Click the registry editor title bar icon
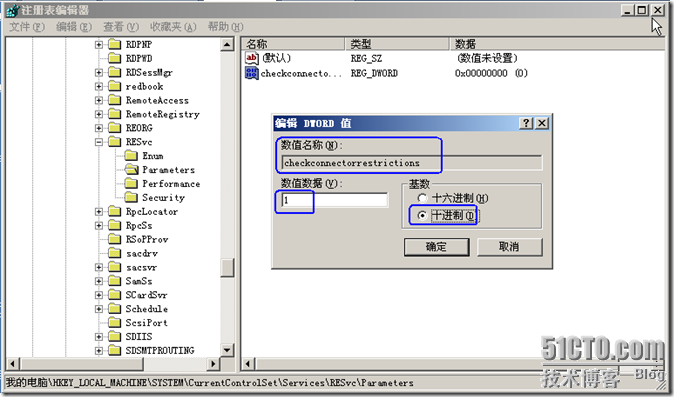This screenshot has width=674, height=397. 13,10
